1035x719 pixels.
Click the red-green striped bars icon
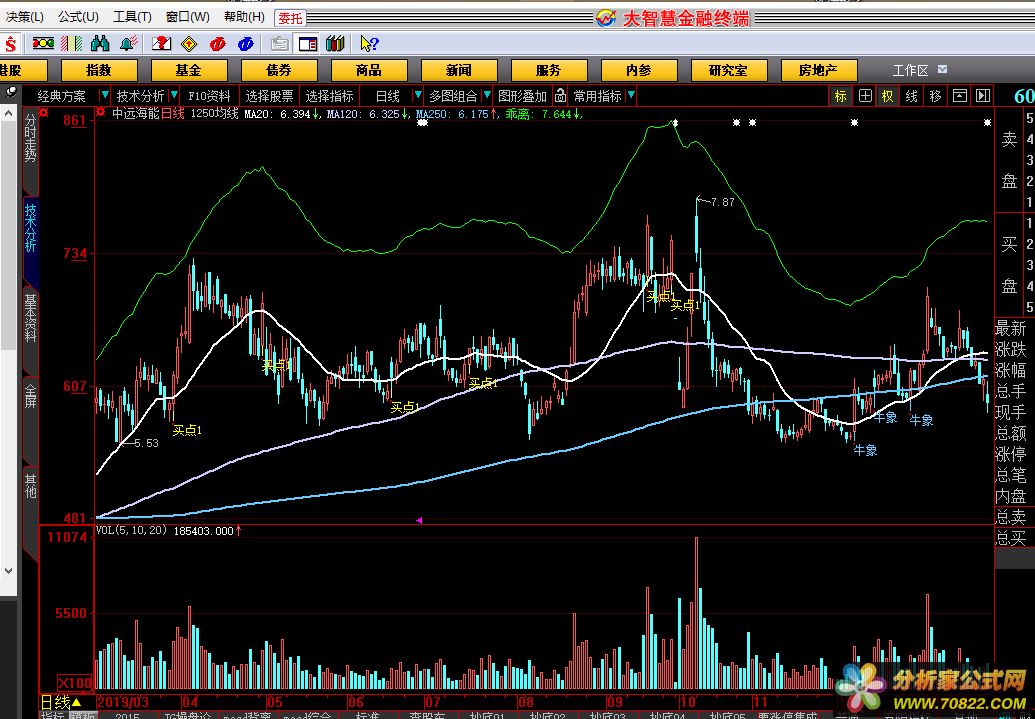(x=71, y=44)
